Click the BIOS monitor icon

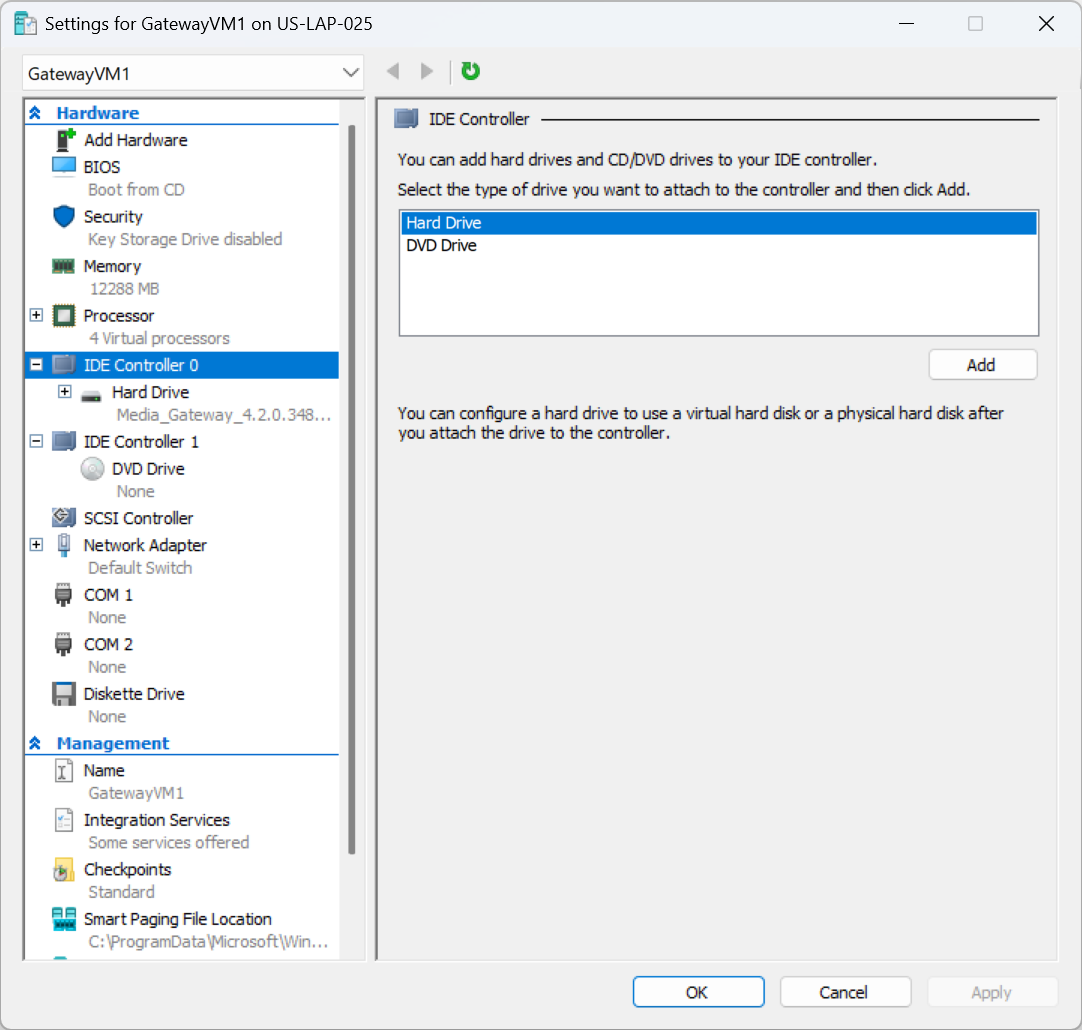coord(63,166)
